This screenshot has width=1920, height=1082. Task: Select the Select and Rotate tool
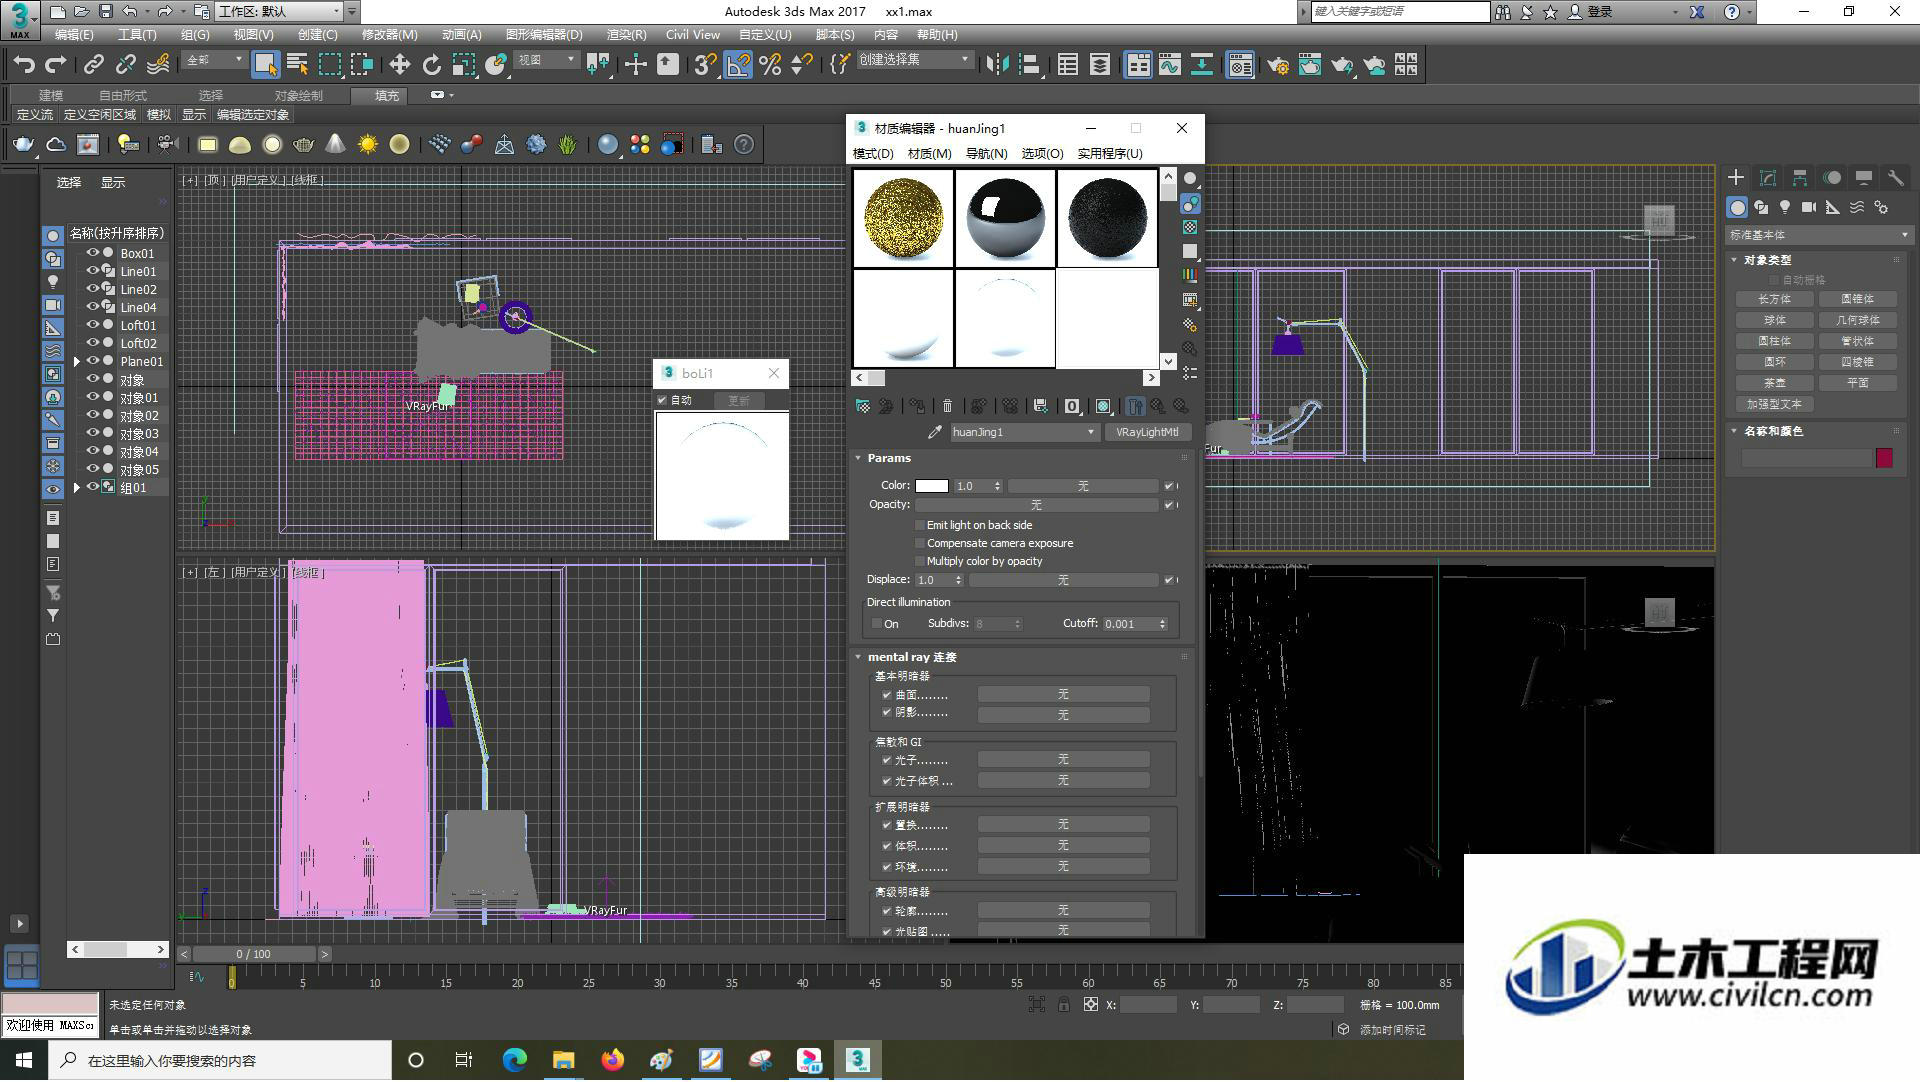click(431, 65)
